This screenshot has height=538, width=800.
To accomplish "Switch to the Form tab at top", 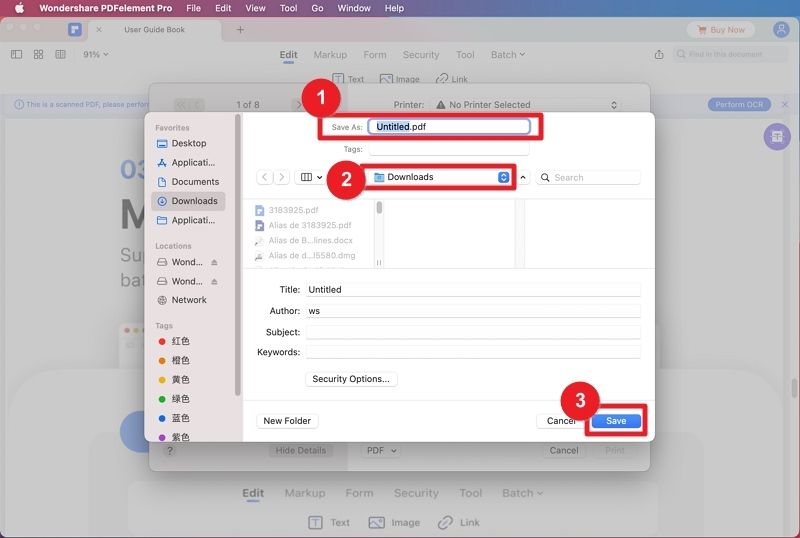I will pyautogui.click(x=375, y=55).
